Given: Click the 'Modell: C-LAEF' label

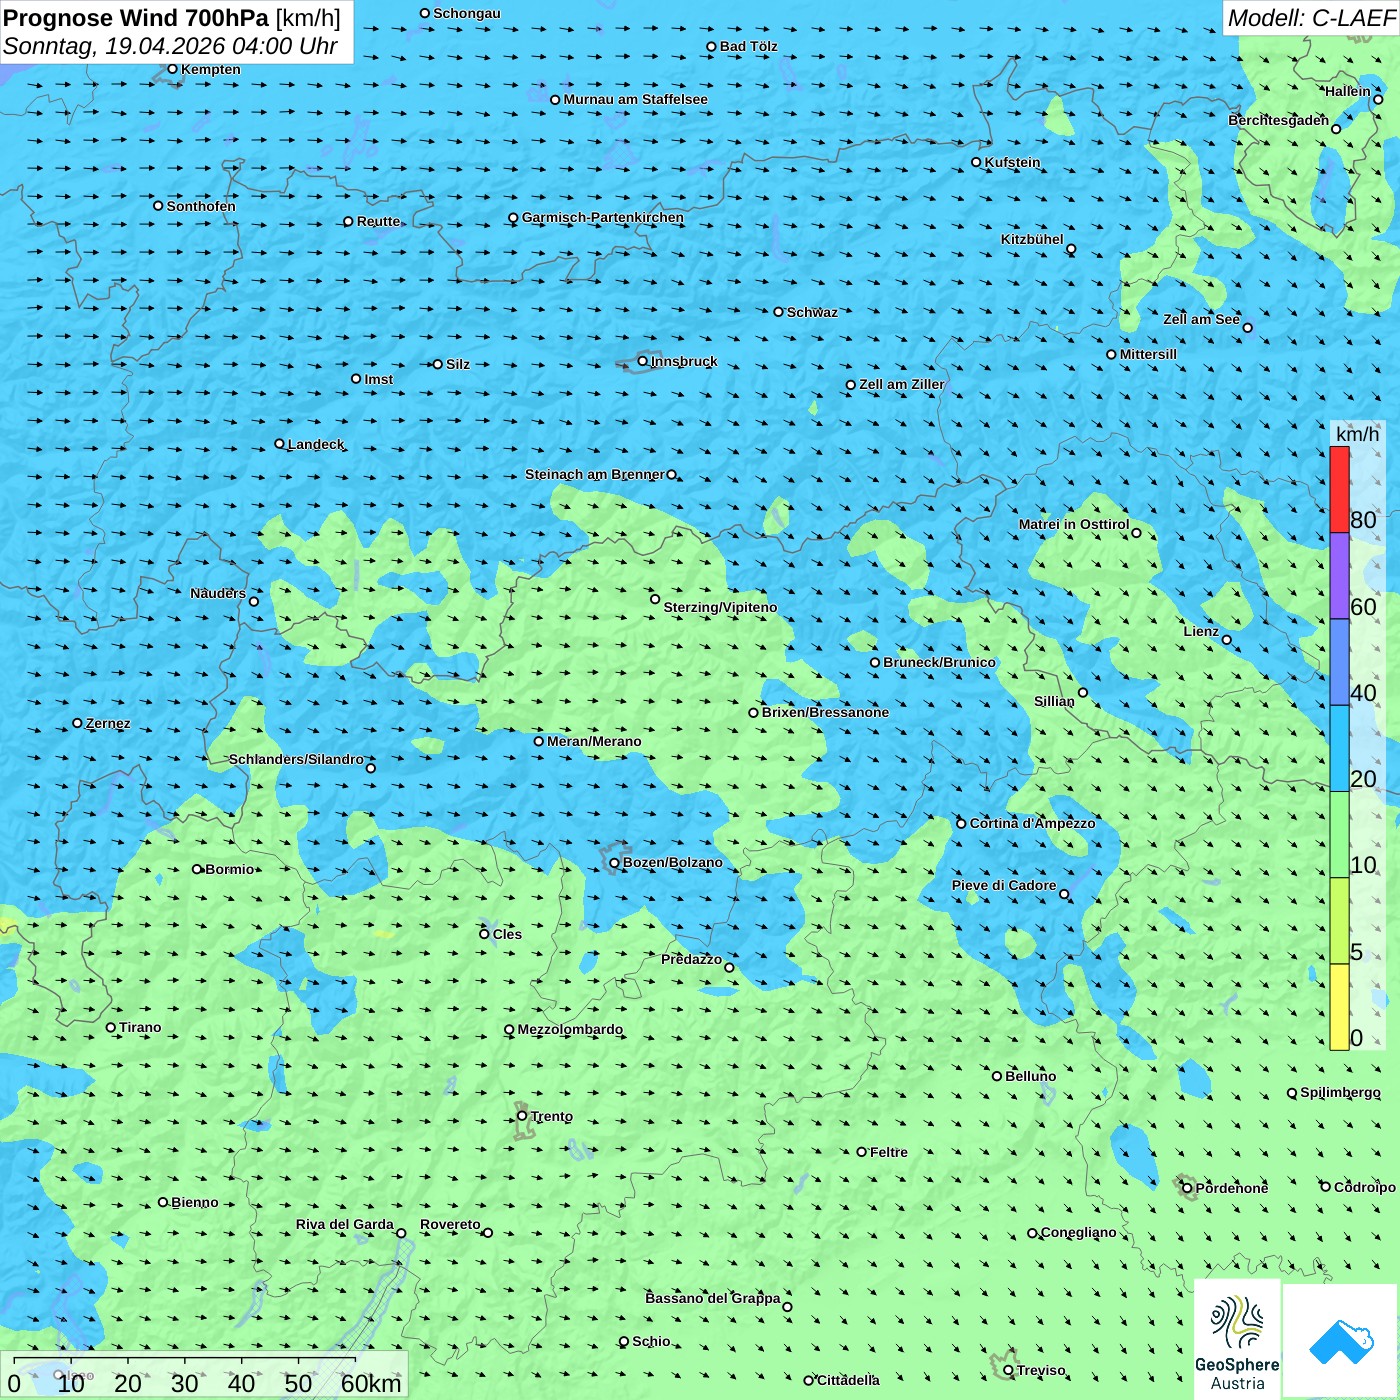Looking at the screenshot, I should click(x=1311, y=18).
